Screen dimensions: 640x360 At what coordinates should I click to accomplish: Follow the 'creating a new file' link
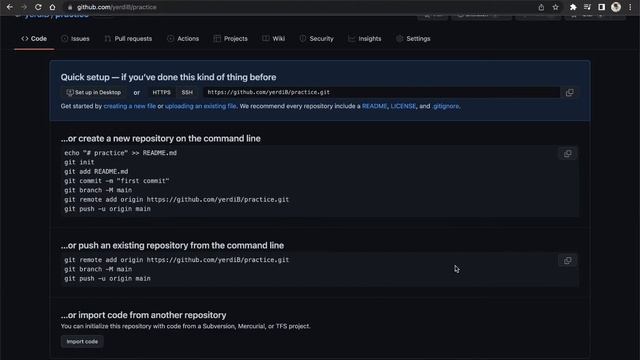coord(129,106)
